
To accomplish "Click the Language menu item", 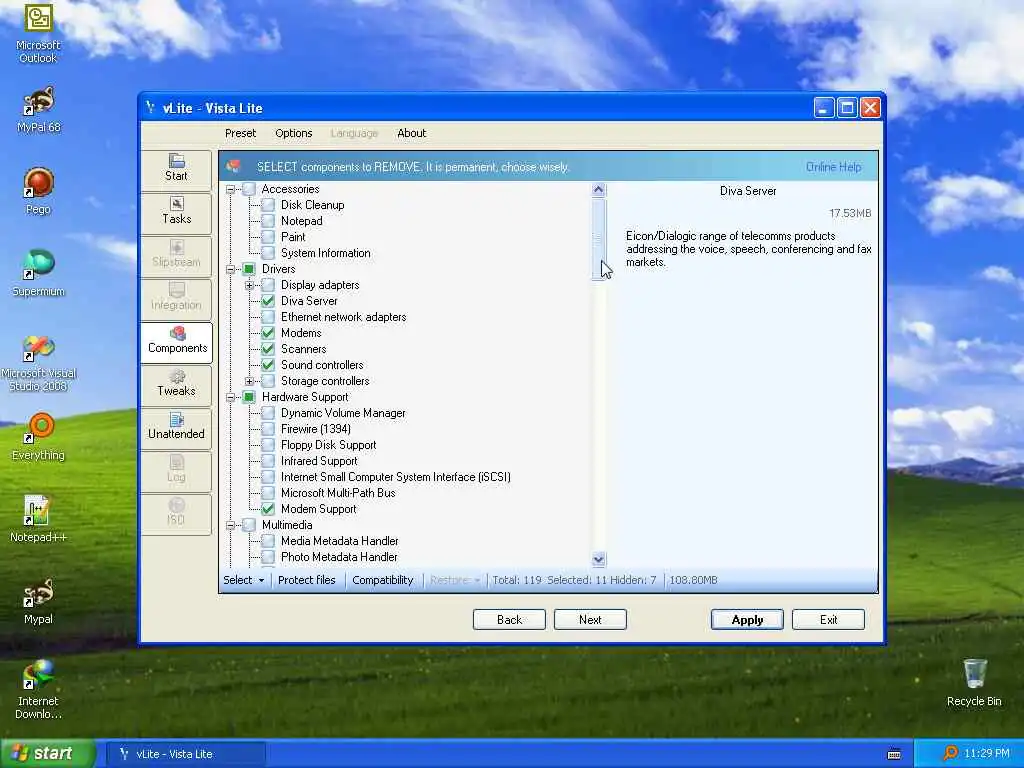I will click(x=354, y=133).
